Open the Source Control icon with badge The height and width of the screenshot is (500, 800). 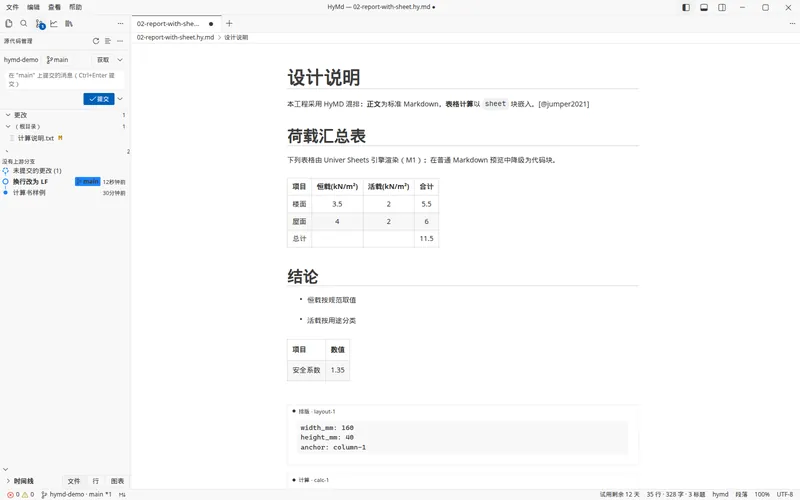[x=40, y=24]
